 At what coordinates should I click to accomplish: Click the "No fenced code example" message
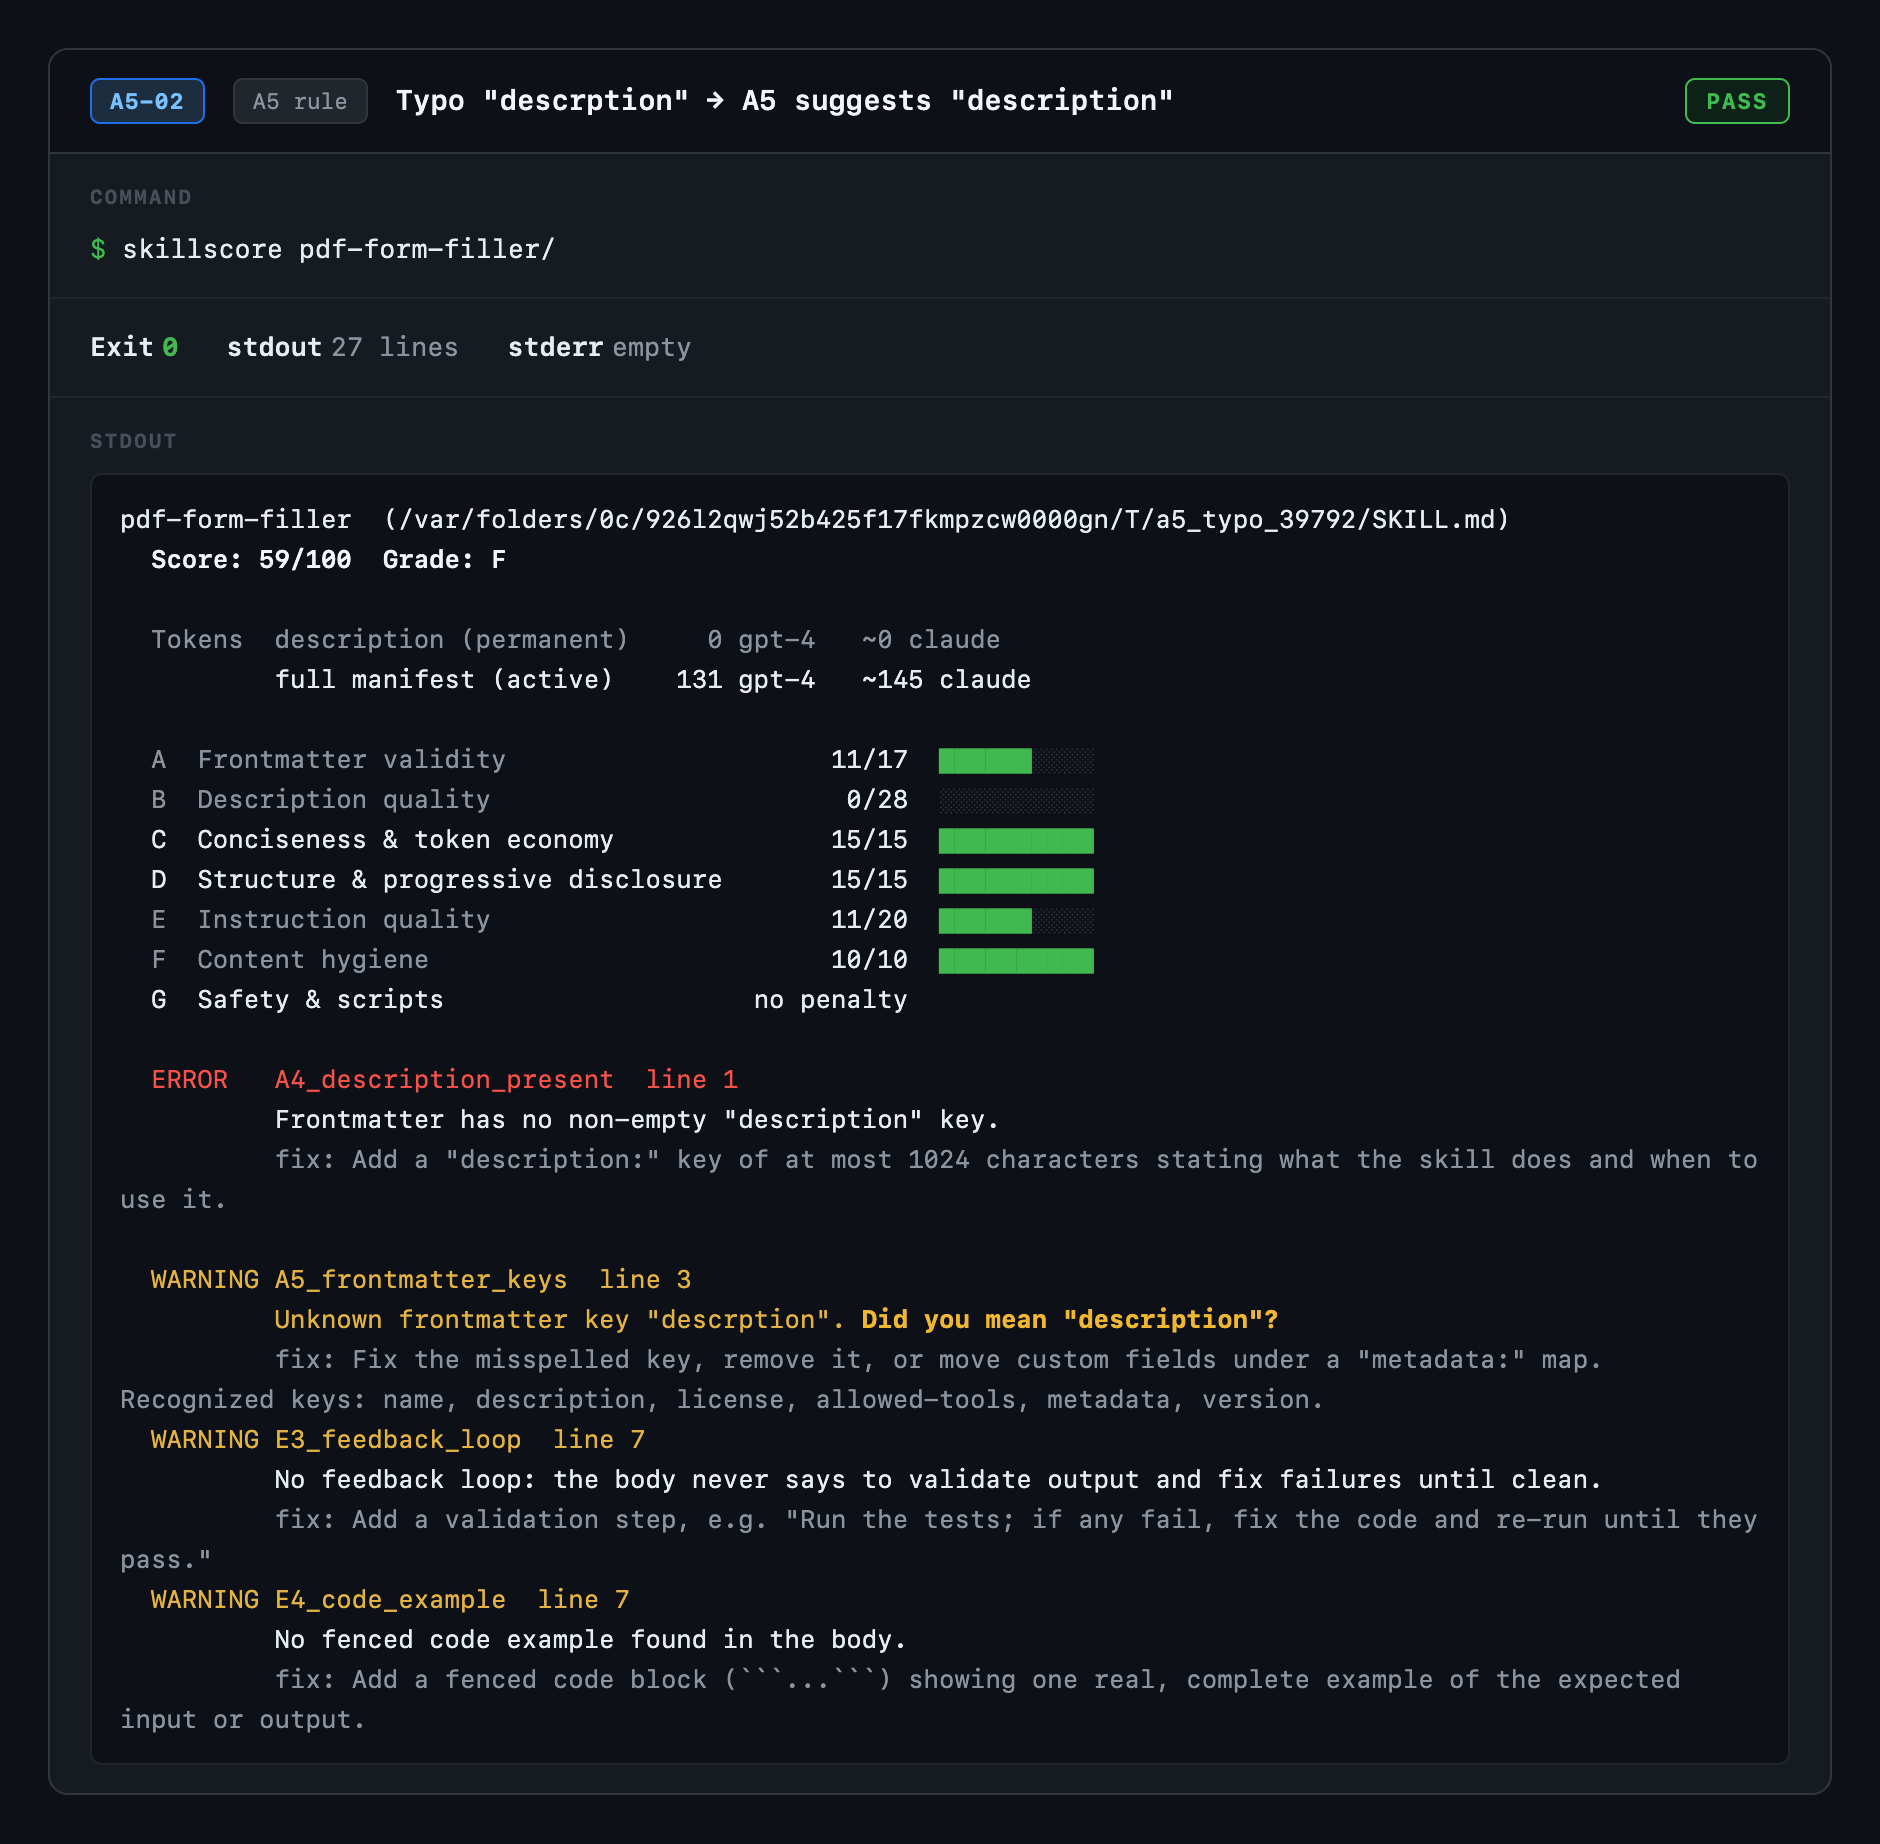pos(591,1639)
